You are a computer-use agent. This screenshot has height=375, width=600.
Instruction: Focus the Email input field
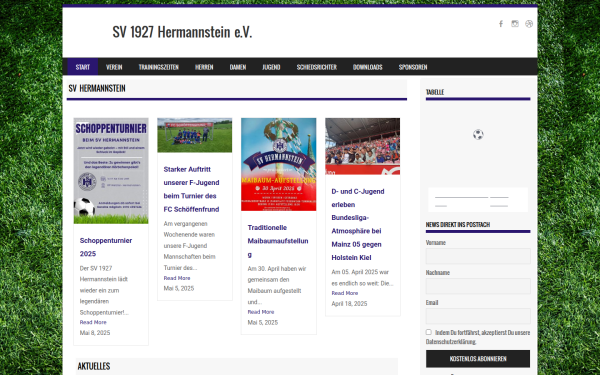click(x=478, y=316)
